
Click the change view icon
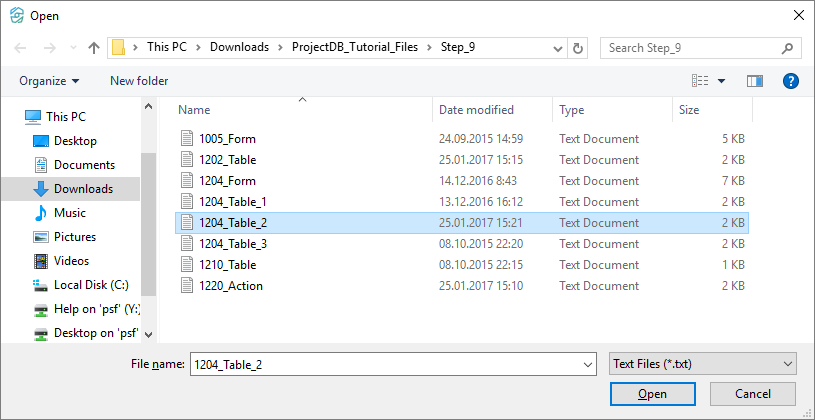(700, 81)
